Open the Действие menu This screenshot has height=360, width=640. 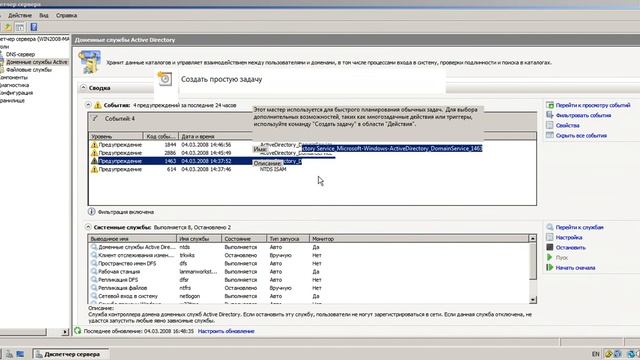[20, 16]
